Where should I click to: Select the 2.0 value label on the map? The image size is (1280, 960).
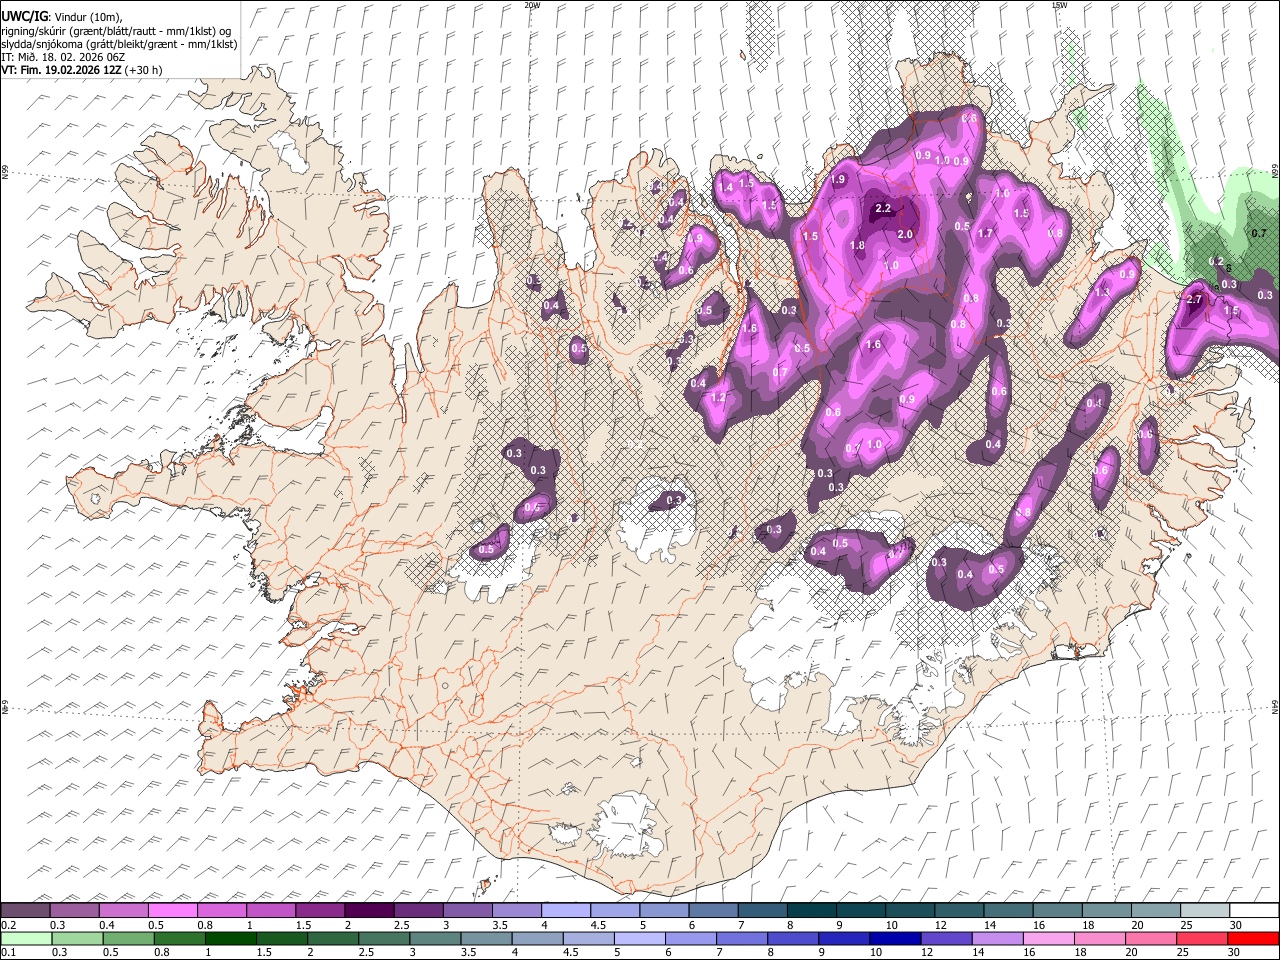point(905,234)
